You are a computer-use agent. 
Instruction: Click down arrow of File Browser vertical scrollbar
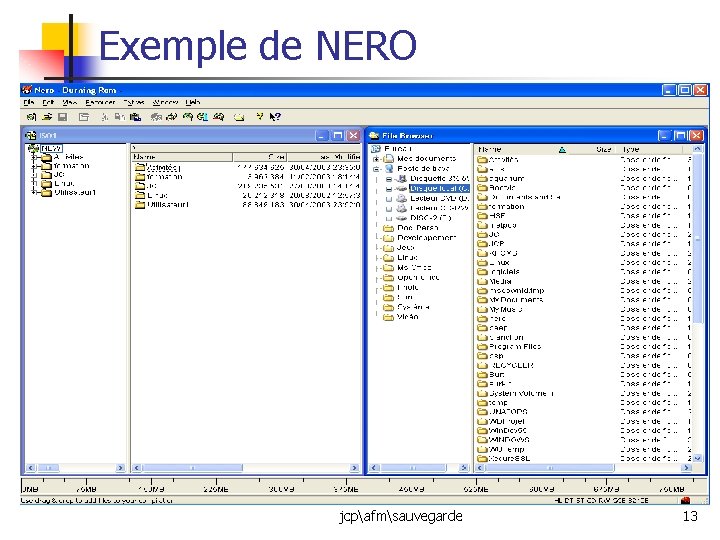click(x=698, y=458)
